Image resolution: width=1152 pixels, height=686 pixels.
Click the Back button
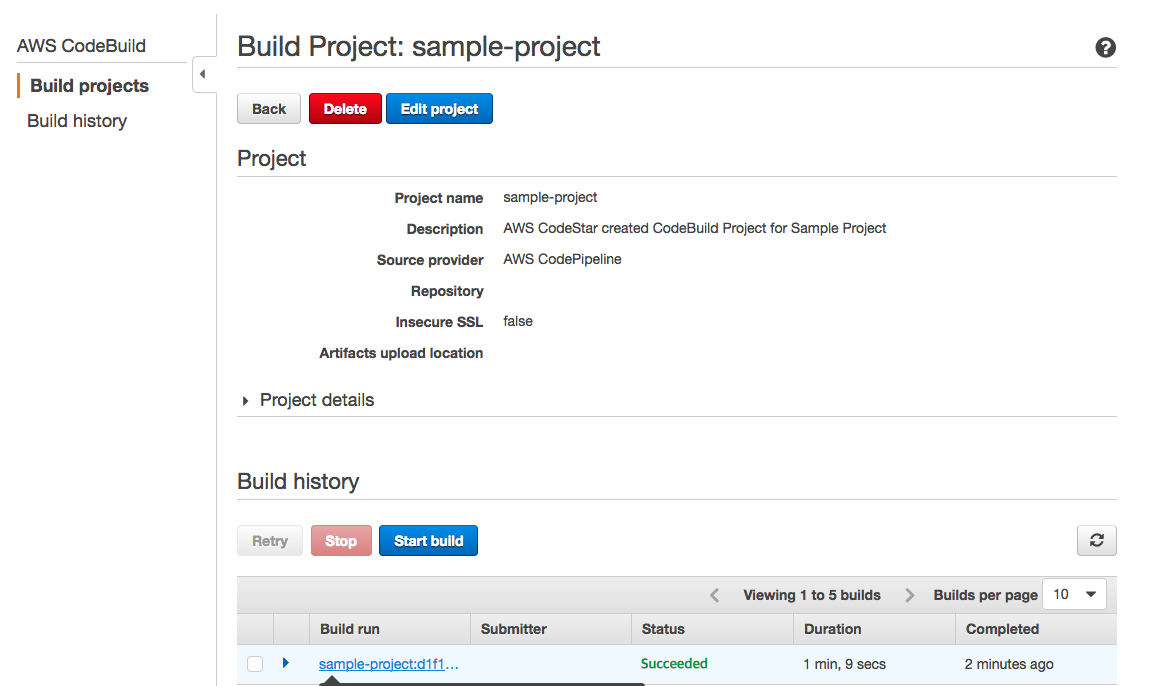click(268, 109)
